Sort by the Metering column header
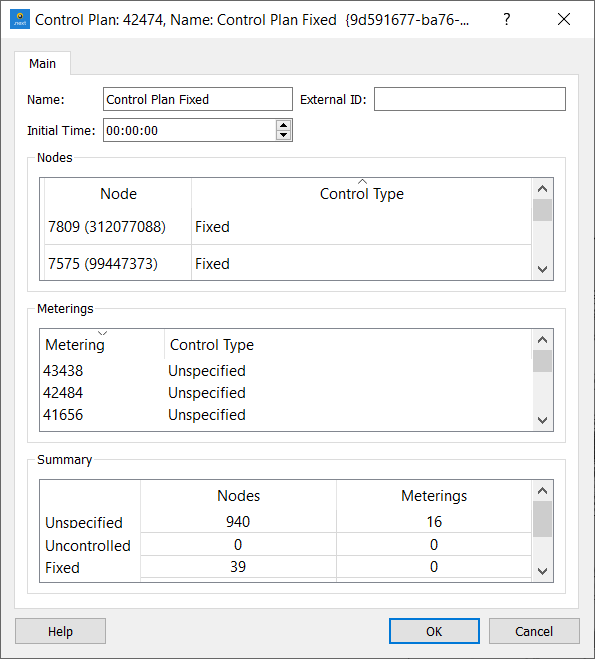The image size is (595, 659). [102, 345]
